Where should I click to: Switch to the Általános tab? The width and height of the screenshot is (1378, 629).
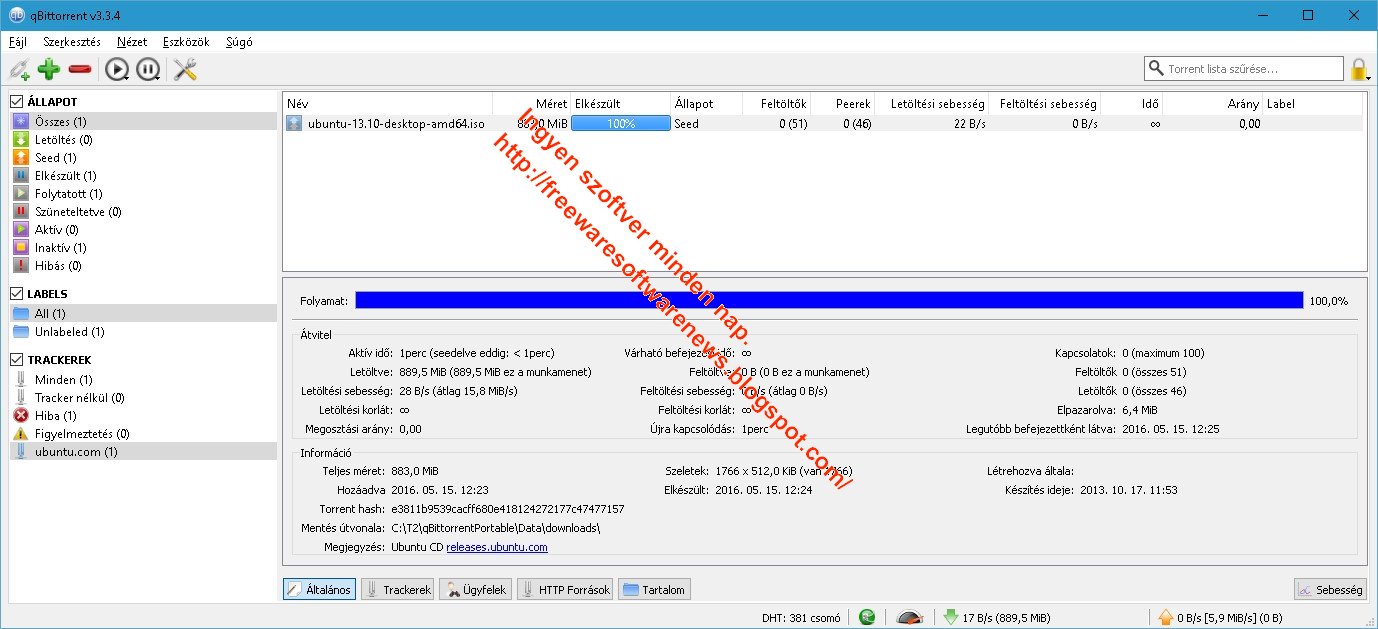click(x=319, y=590)
